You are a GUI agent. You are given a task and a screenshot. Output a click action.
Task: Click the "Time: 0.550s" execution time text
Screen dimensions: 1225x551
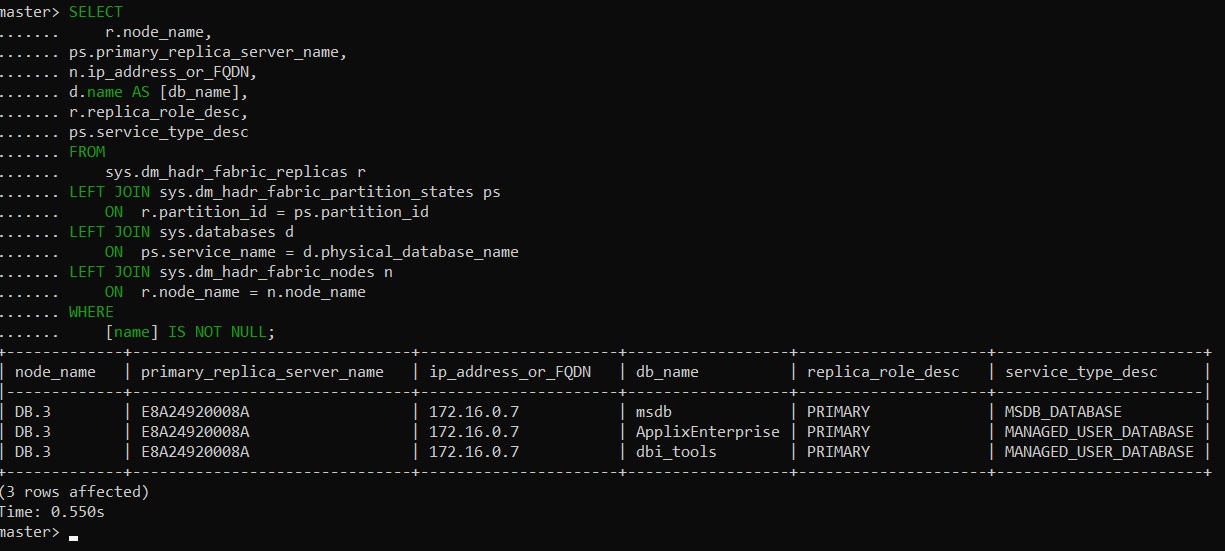(52, 512)
